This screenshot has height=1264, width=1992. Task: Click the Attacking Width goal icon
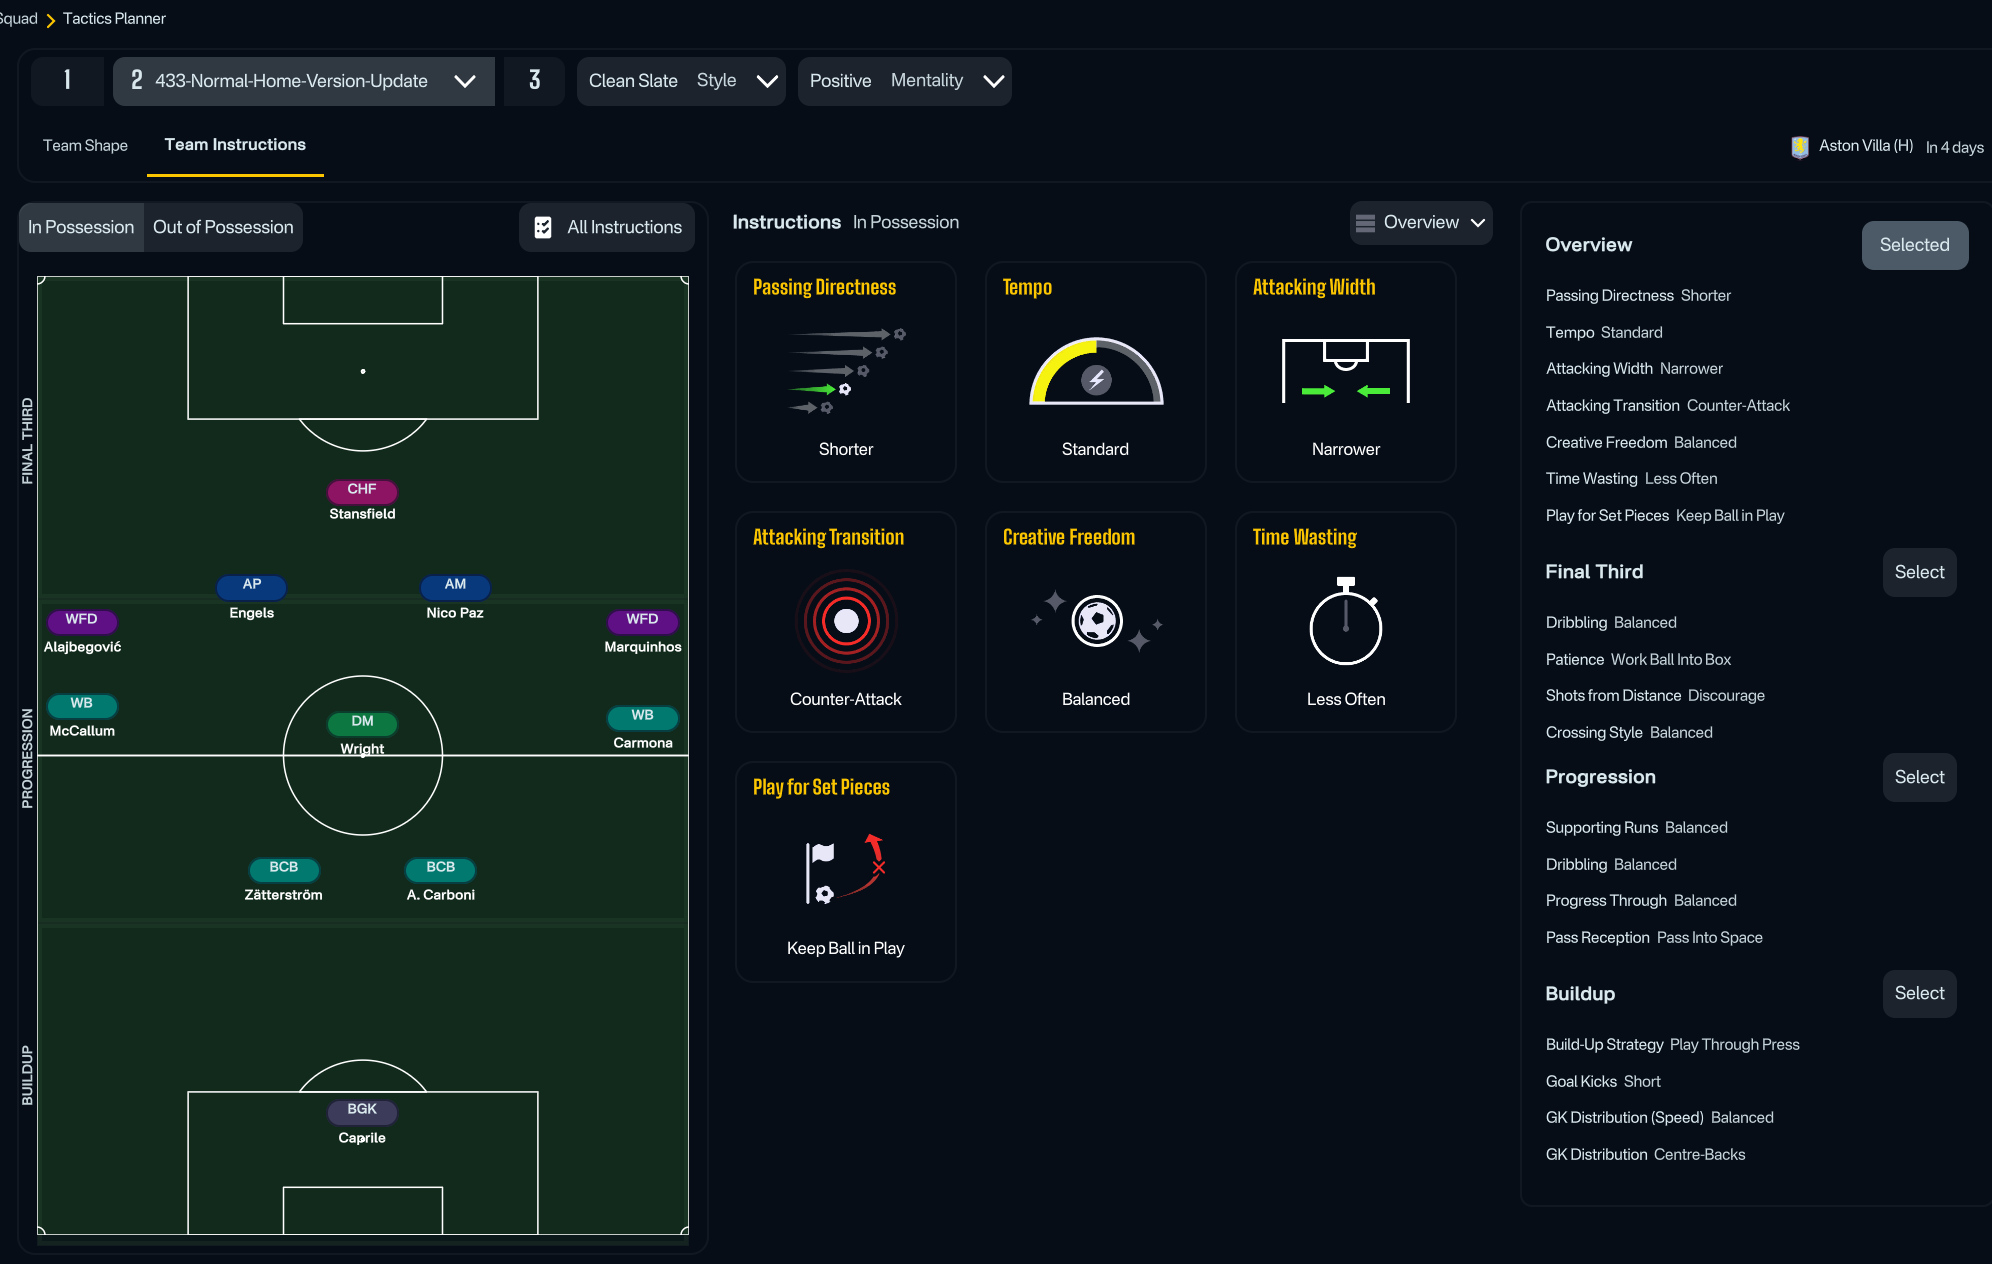tap(1346, 371)
